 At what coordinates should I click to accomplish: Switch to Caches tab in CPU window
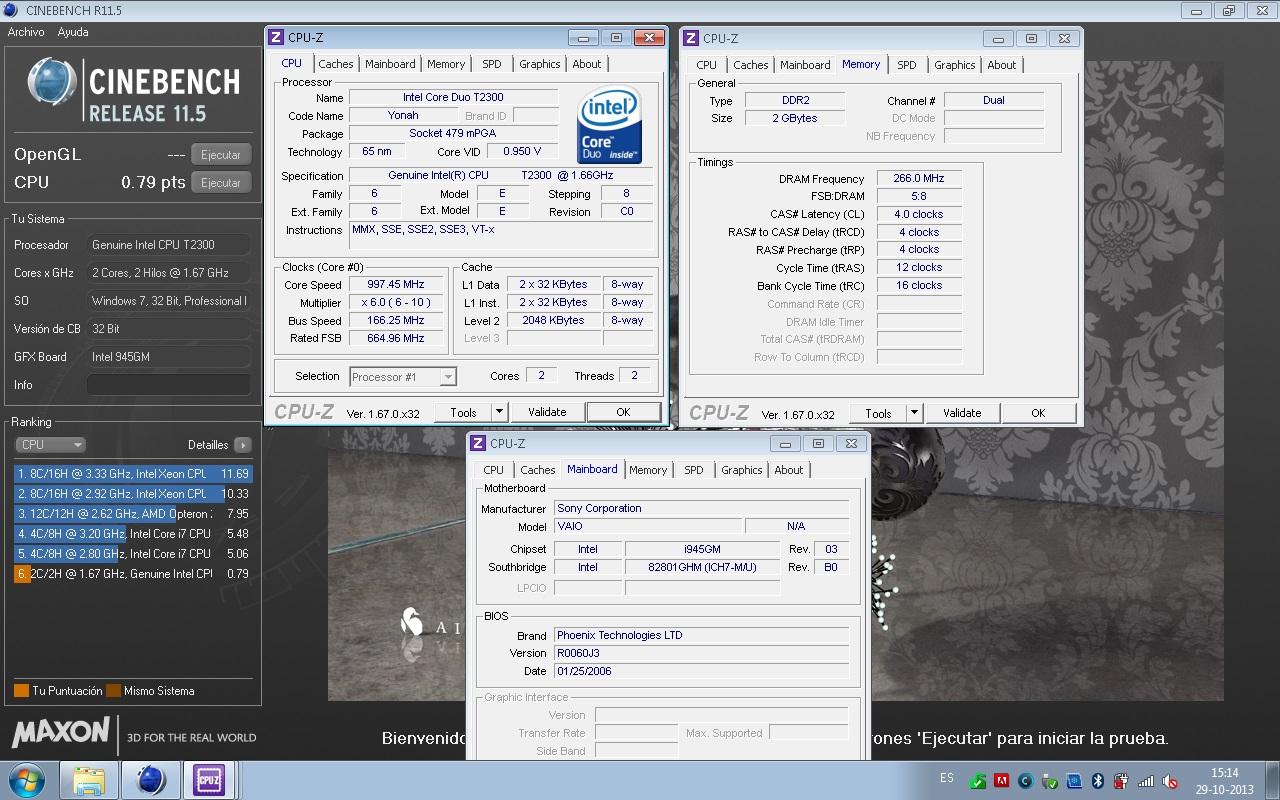(336, 64)
